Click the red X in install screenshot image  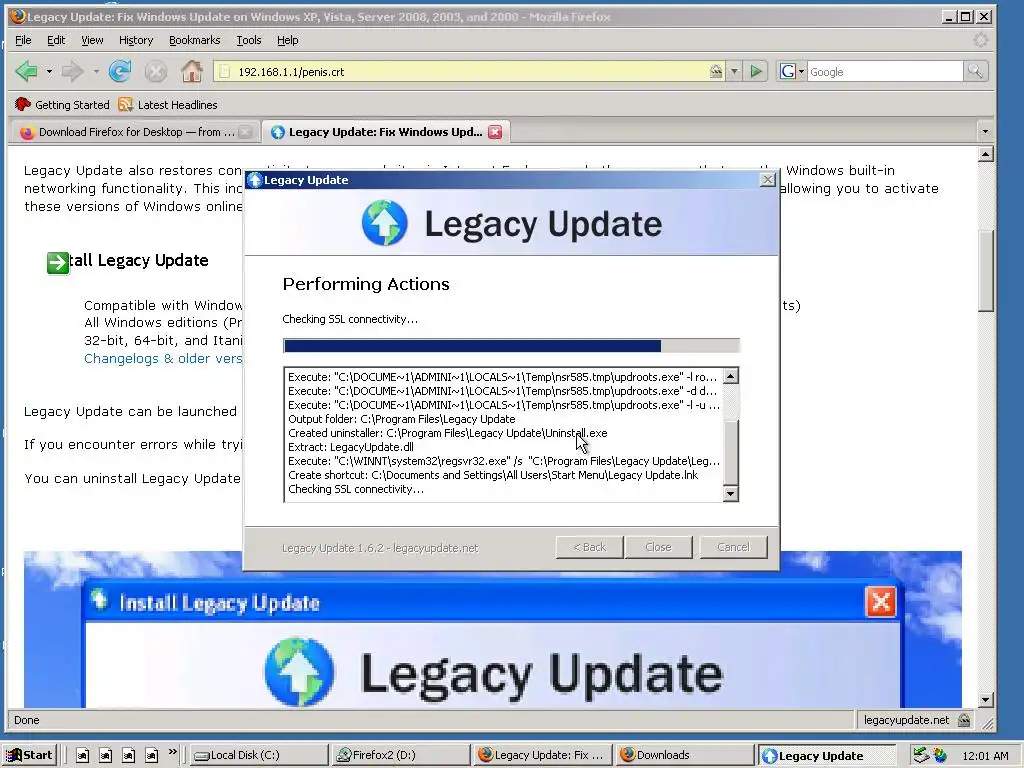pos(880,601)
